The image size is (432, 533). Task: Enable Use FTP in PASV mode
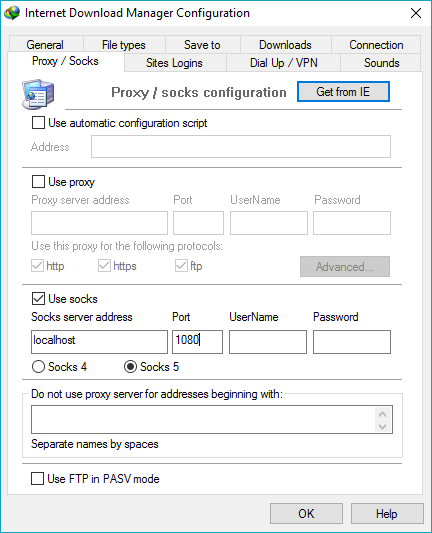click(37, 479)
